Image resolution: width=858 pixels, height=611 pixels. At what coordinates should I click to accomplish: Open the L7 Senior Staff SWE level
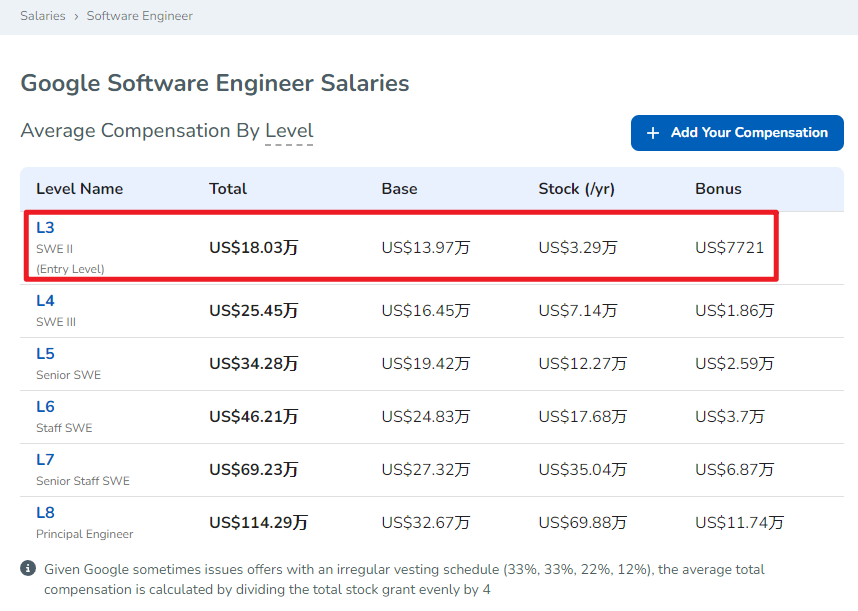(45, 460)
